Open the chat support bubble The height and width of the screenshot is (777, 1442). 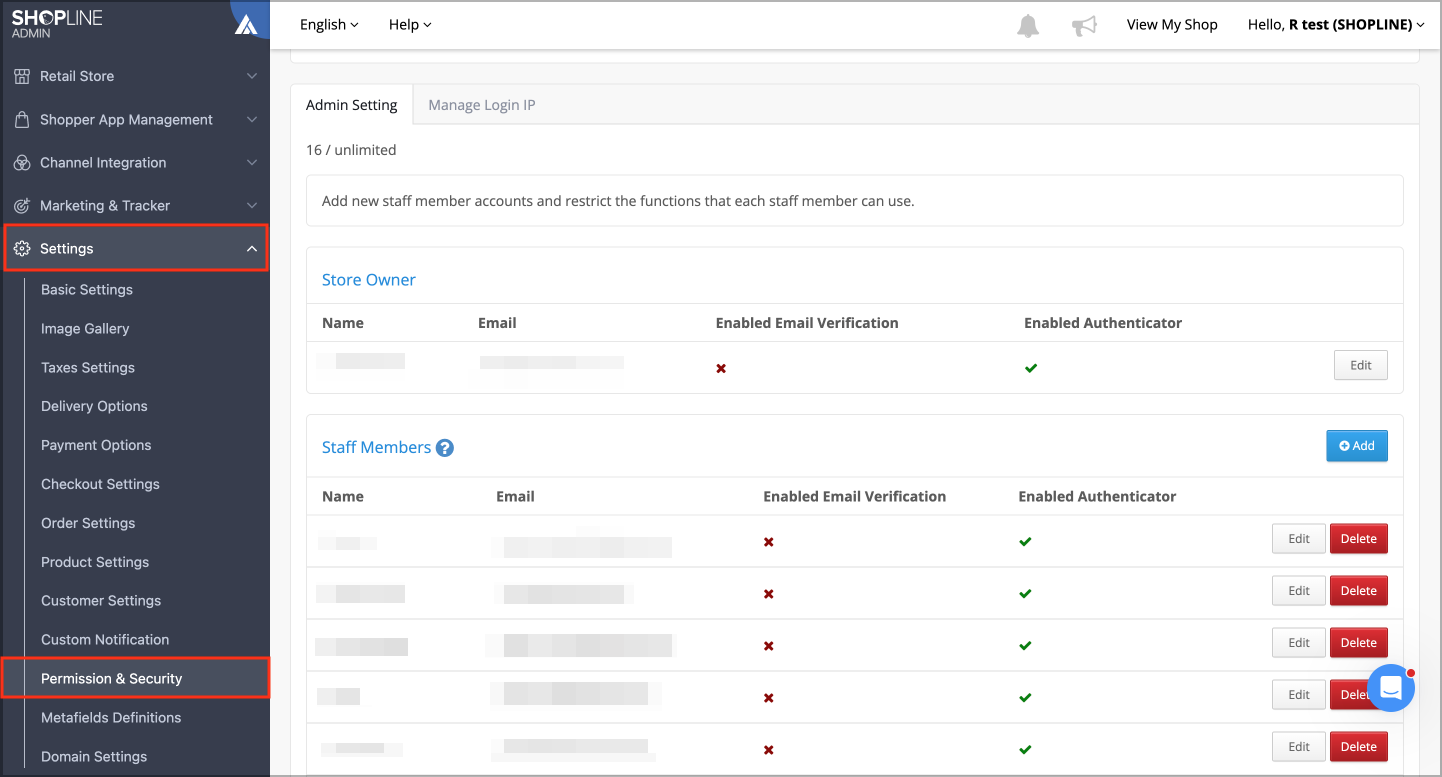point(1391,688)
